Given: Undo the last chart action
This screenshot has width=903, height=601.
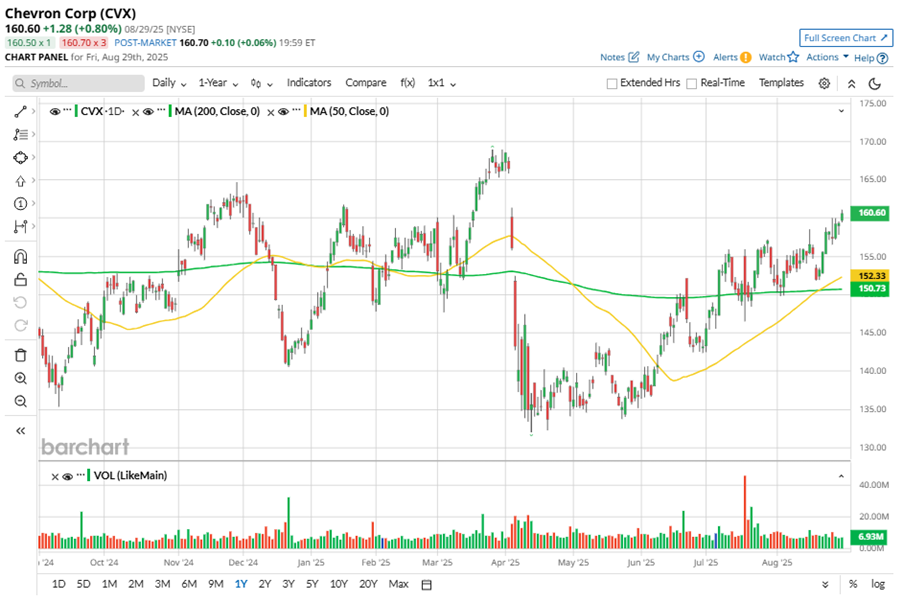Looking at the screenshot, I should click(x=20, y=303).
